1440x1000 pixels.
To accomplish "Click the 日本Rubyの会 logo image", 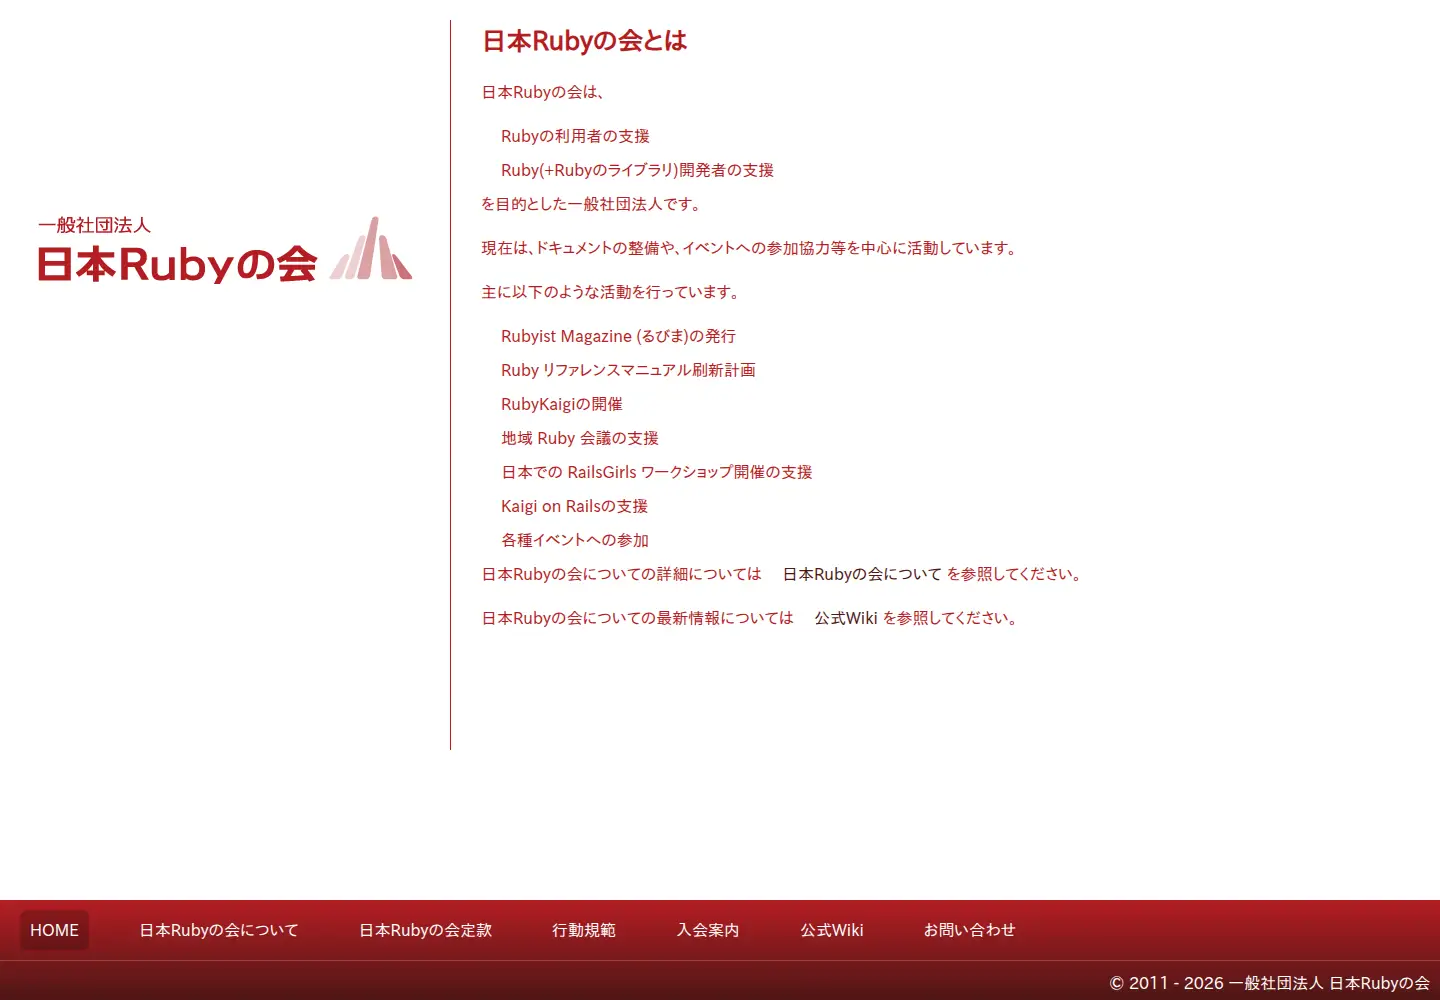I will coord(225,250).
